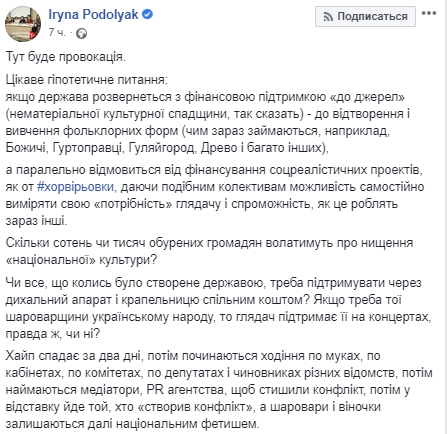This screenshot has width=447, height=434.
Task: Click the line "Цікаве гіпотетичне питання:"
Action: (x=87, y=80)
